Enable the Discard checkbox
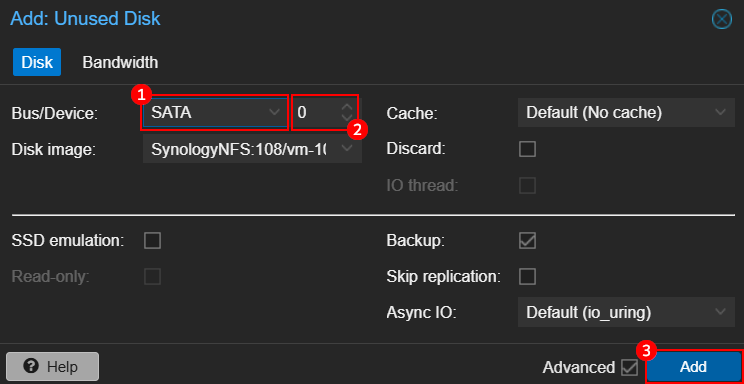The height and width of the screenshot is (384, 744). coord(527,149)
